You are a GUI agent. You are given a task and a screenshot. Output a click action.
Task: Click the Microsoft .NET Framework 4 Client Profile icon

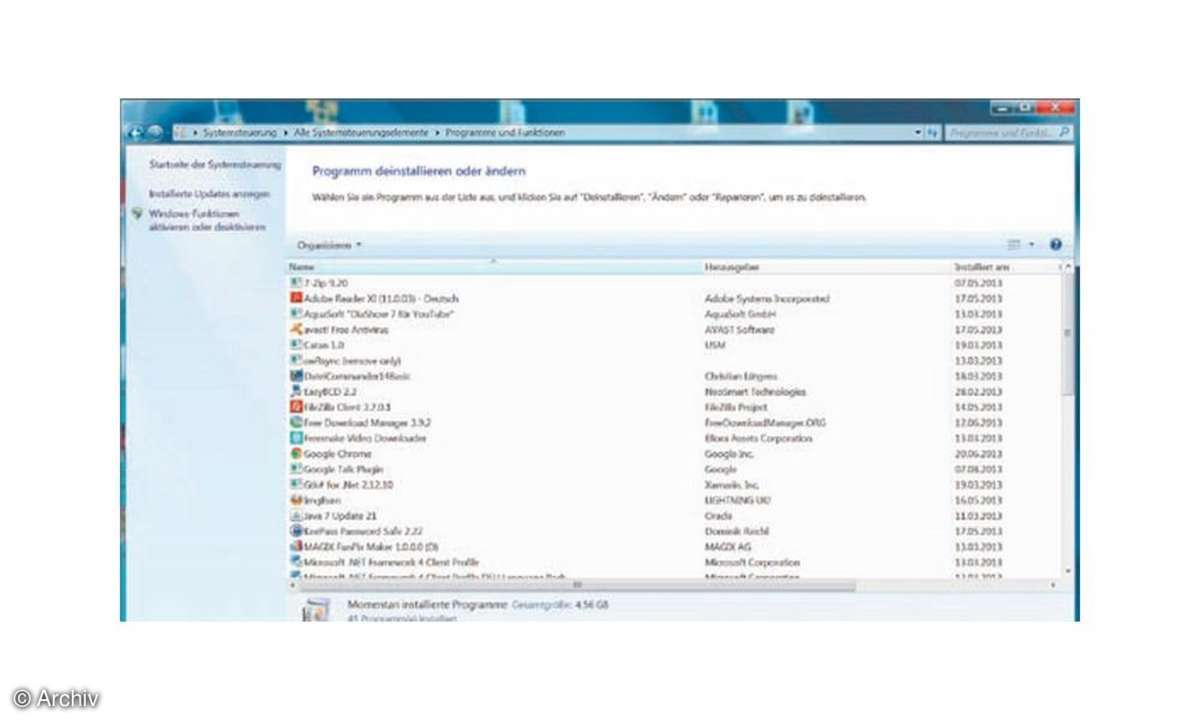[x=295, y=562]
